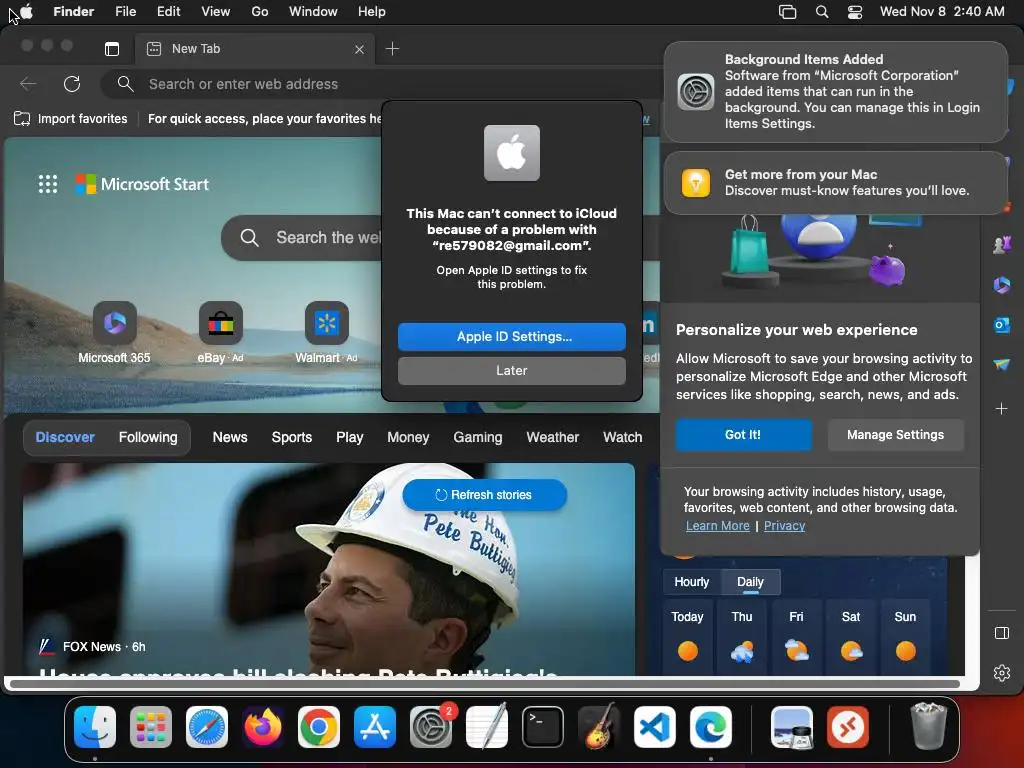The width and height of the screenshot is (1024, 768).
Task: Launch Google Chrome from the Dock
Action: [x=319, y=727]
